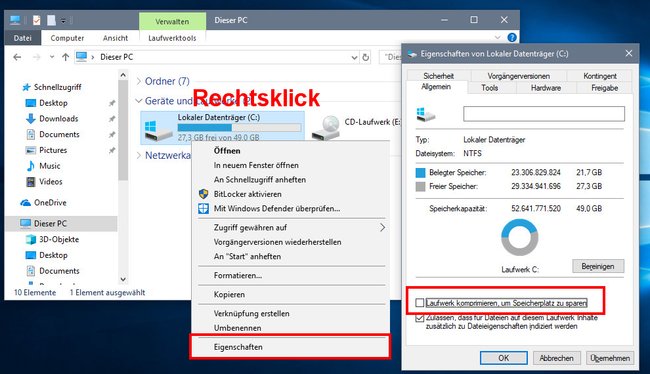The width and height of the screenshot is (650, 374).
Task: Click the pin icon next to Downloads
Action: [x=112, y=119]
